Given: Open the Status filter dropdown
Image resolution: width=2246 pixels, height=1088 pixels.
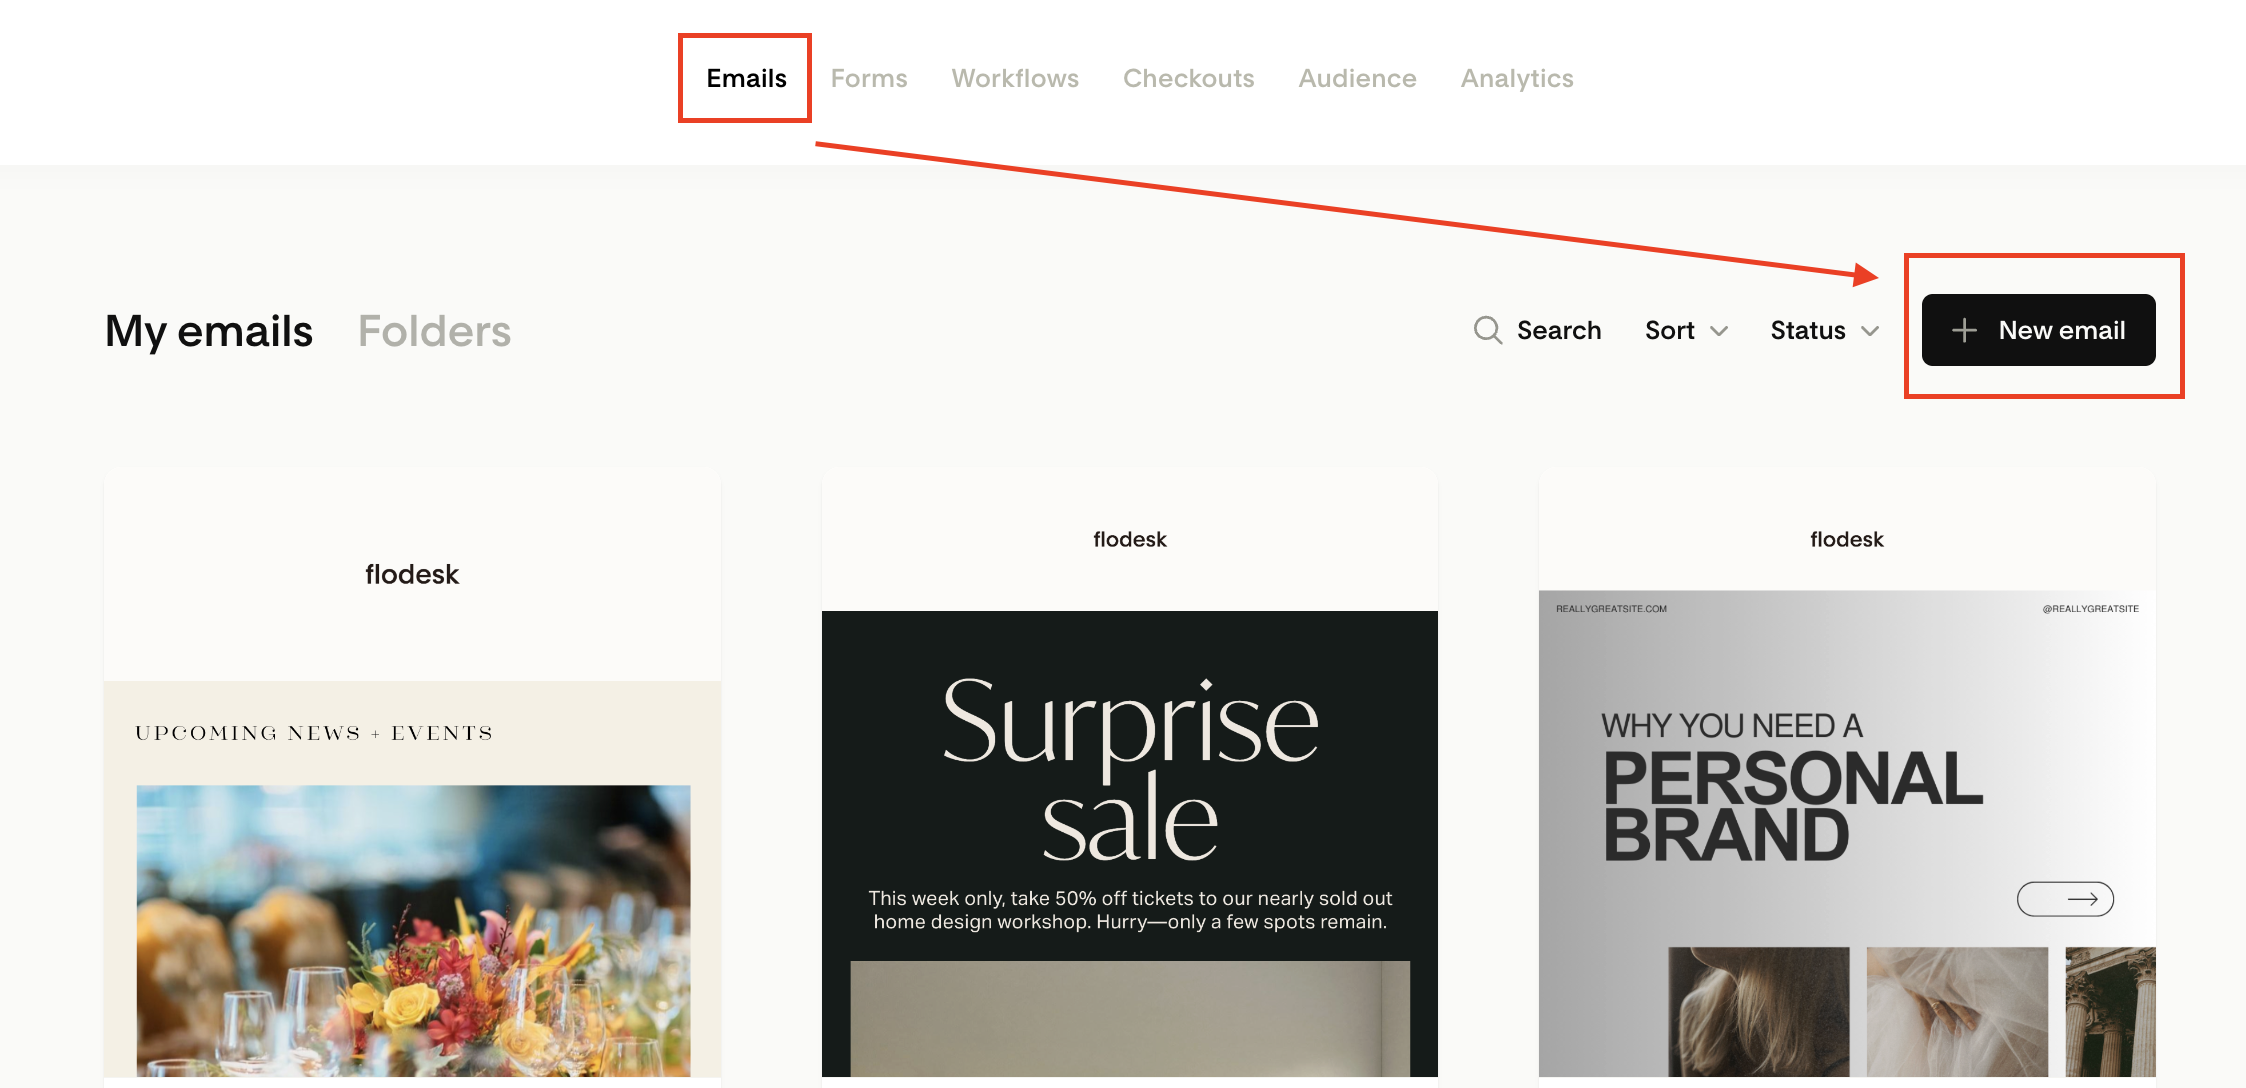Looking at the screenshot, I should click(1823, 330).
